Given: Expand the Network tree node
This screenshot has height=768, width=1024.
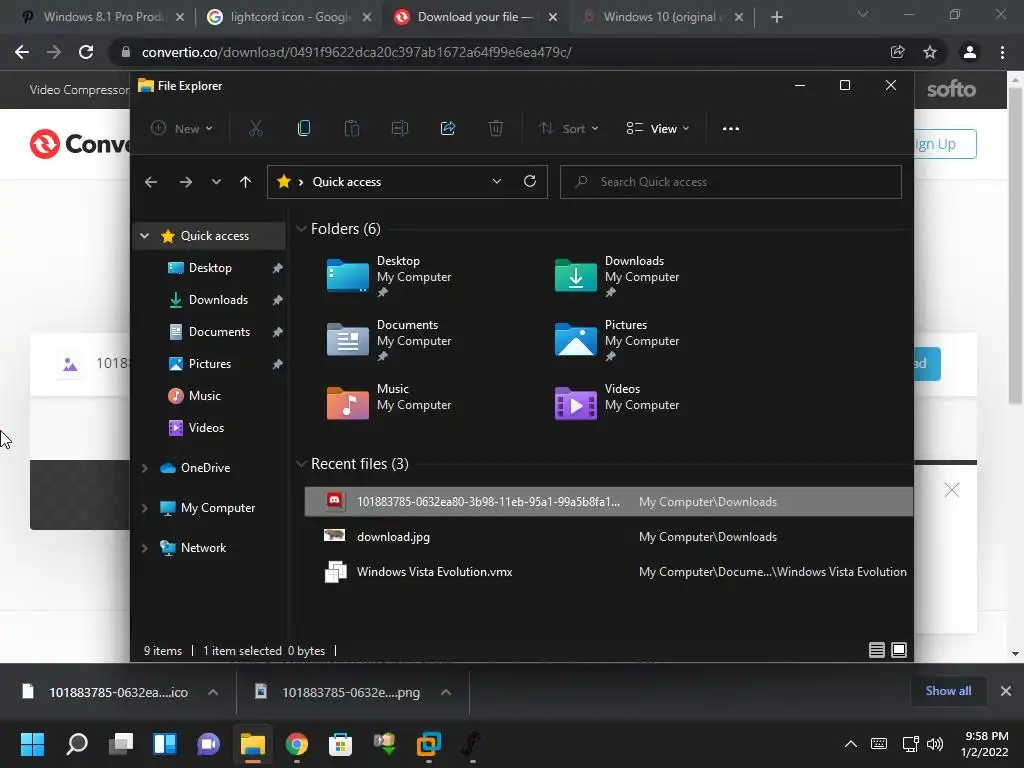Looking at the screenshot, I should [145, 548].
